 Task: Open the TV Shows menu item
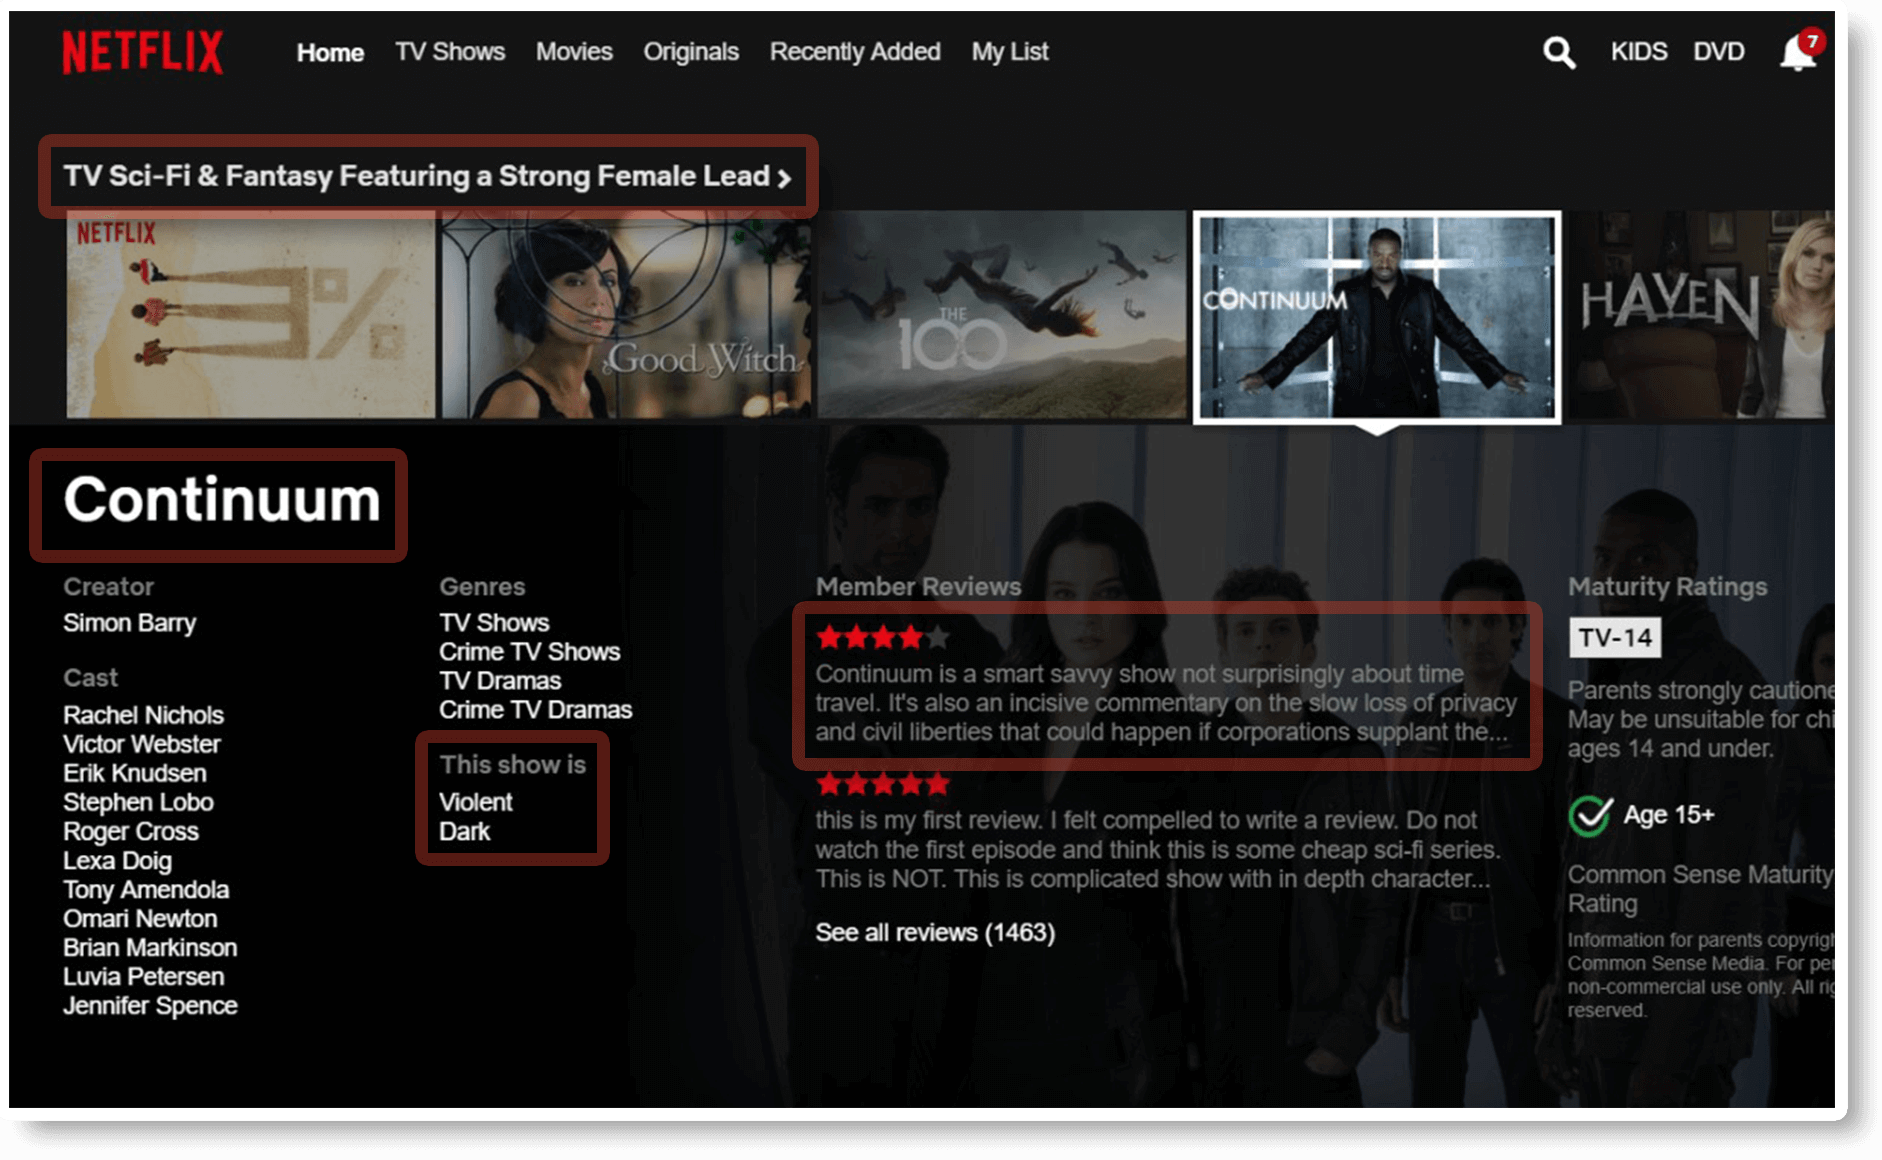tap(450, 52)
